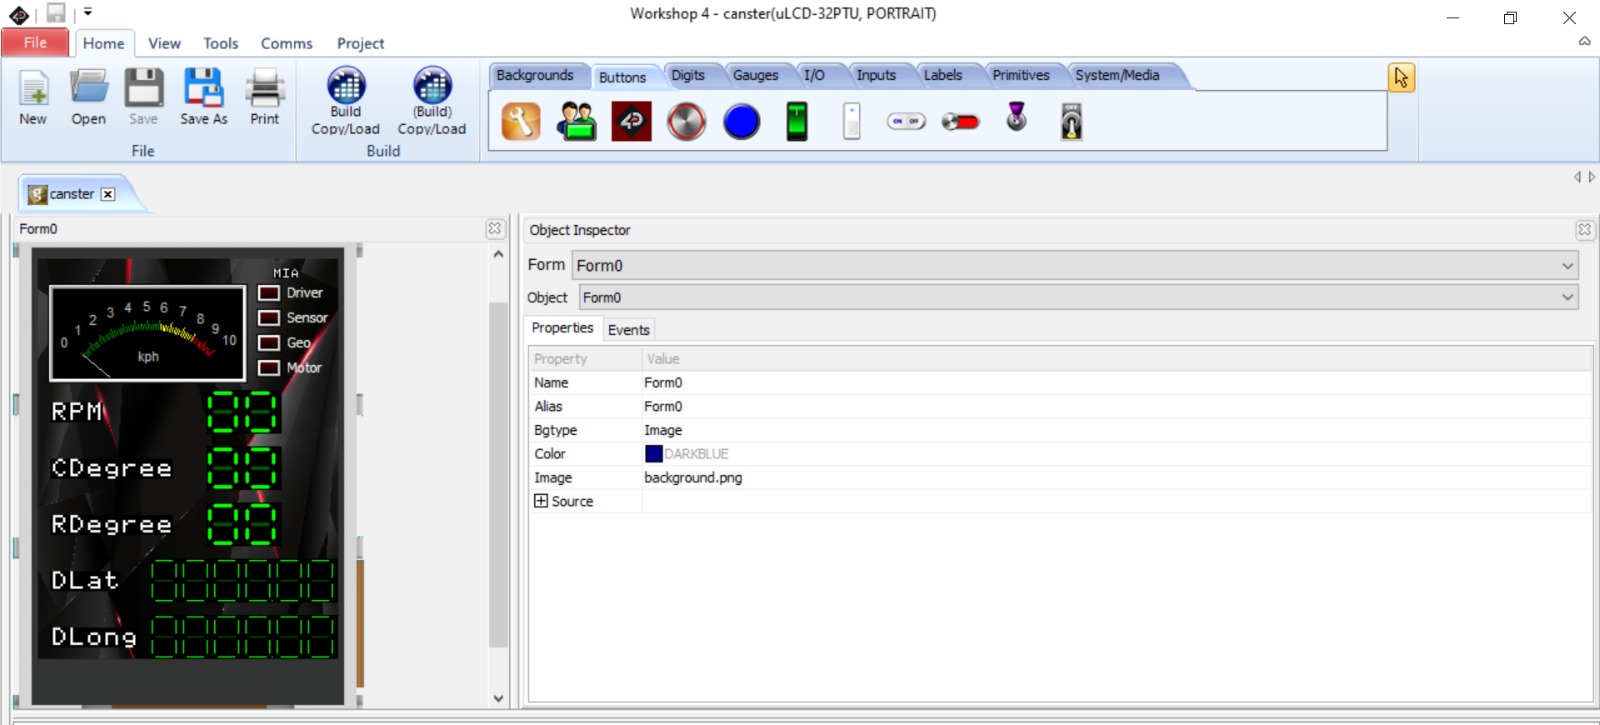The image size is (1600, 725).
Task: Select the kph speedometer gauge on form
Action: [x=147, y=333]
